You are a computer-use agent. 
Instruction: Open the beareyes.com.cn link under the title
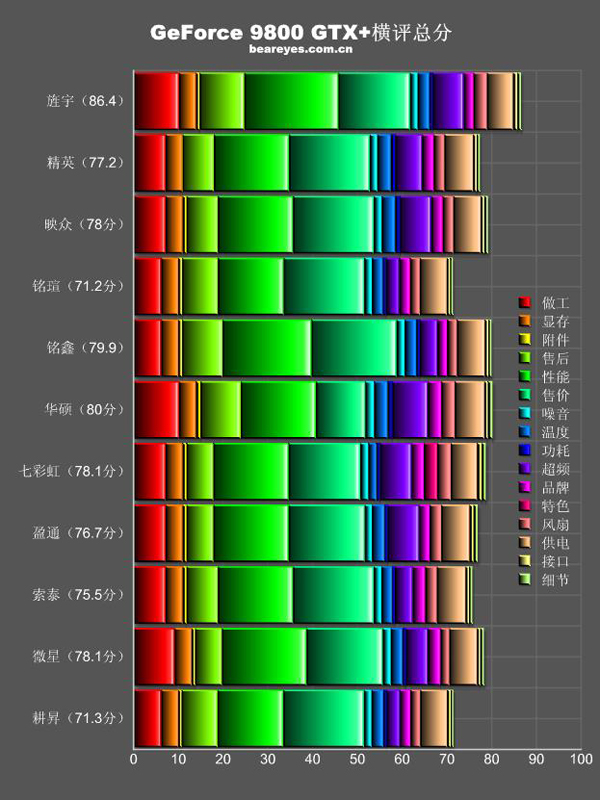[301, 49]
